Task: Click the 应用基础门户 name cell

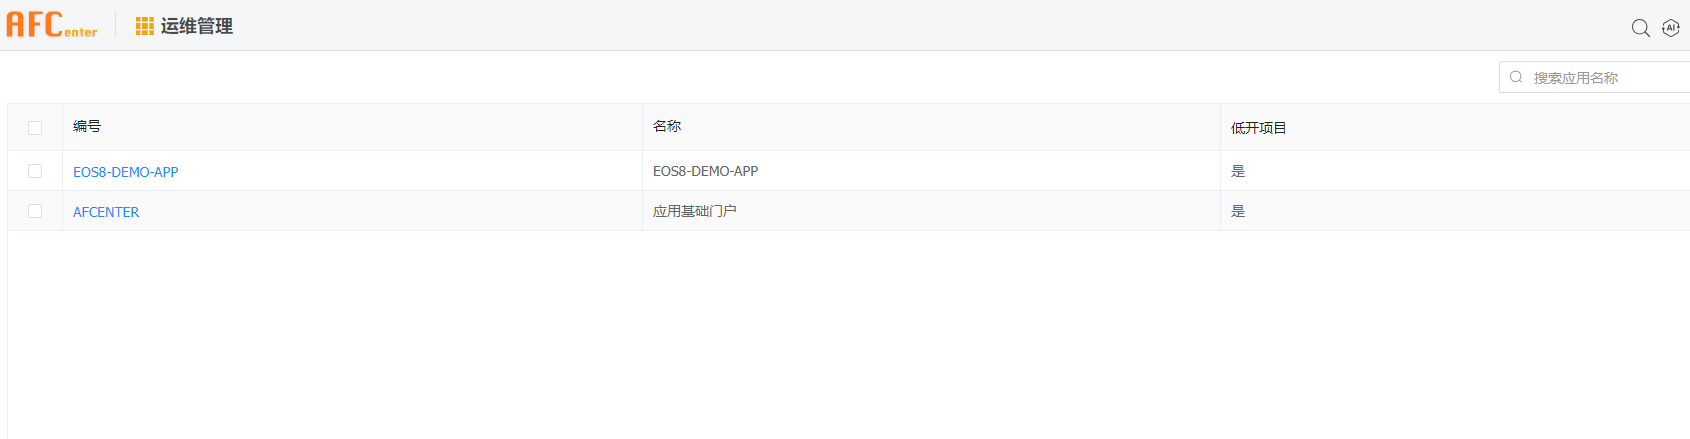Action: tap(694, 211)
